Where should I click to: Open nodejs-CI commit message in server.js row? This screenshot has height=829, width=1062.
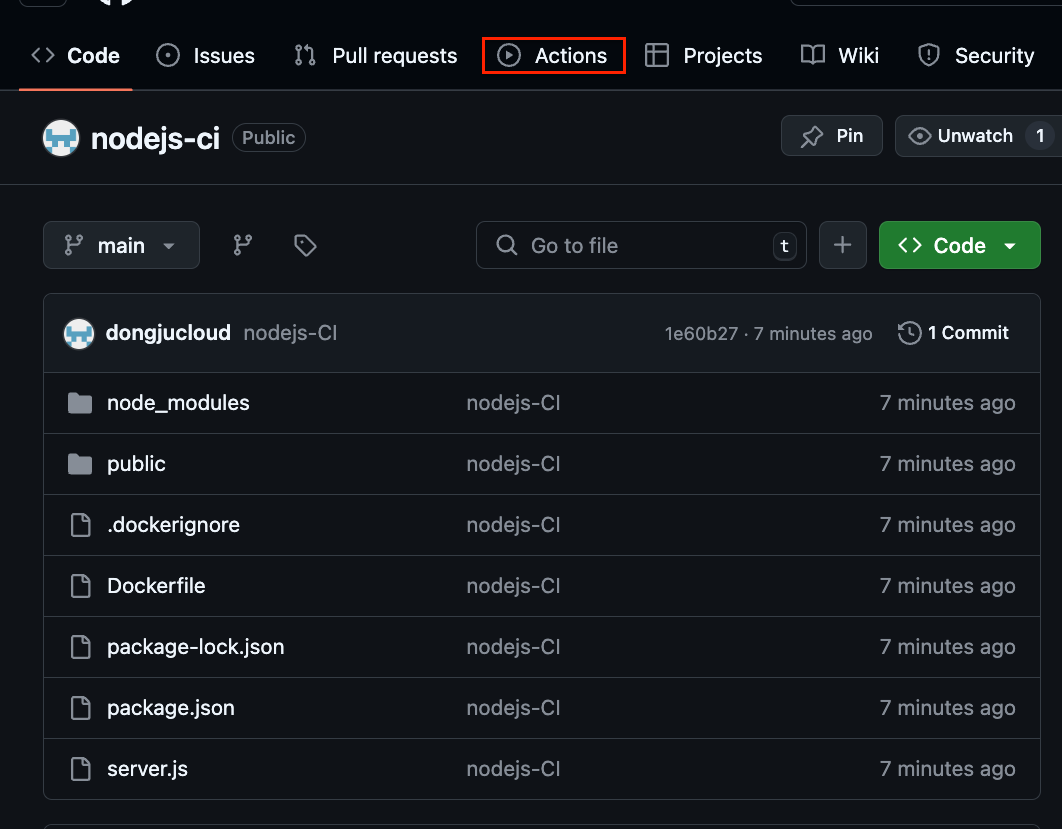(x=513, y=769)
